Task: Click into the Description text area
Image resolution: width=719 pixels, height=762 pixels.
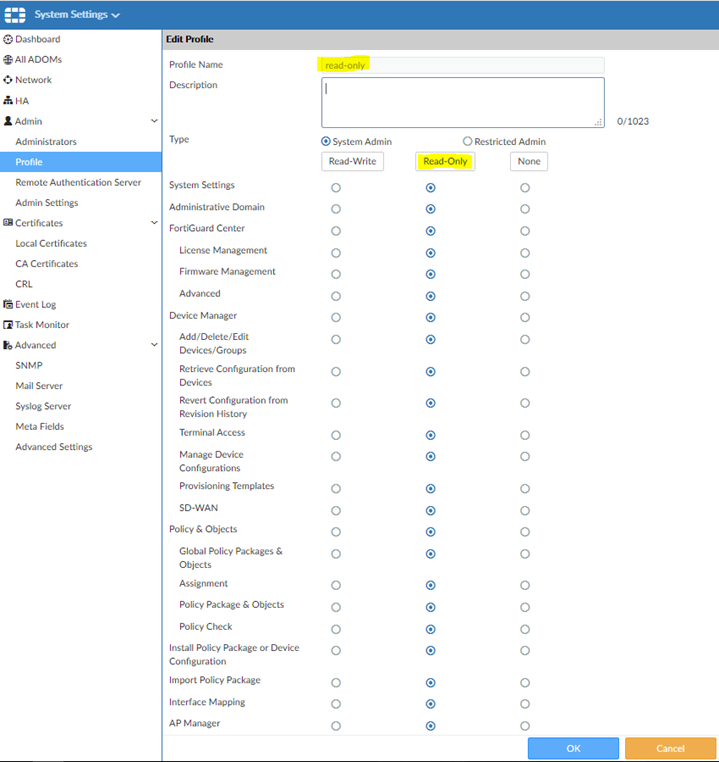Action: (x=462, y=102)
